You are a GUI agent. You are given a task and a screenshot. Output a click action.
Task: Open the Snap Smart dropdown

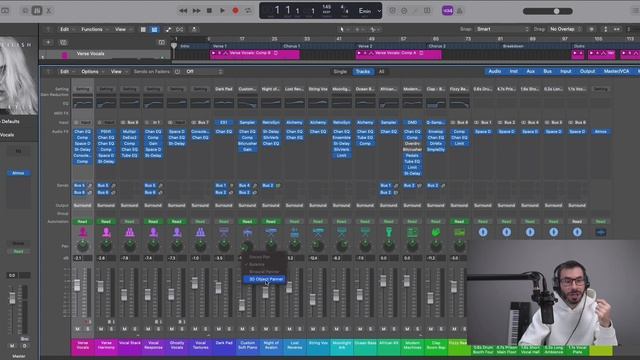click(502, 29)
